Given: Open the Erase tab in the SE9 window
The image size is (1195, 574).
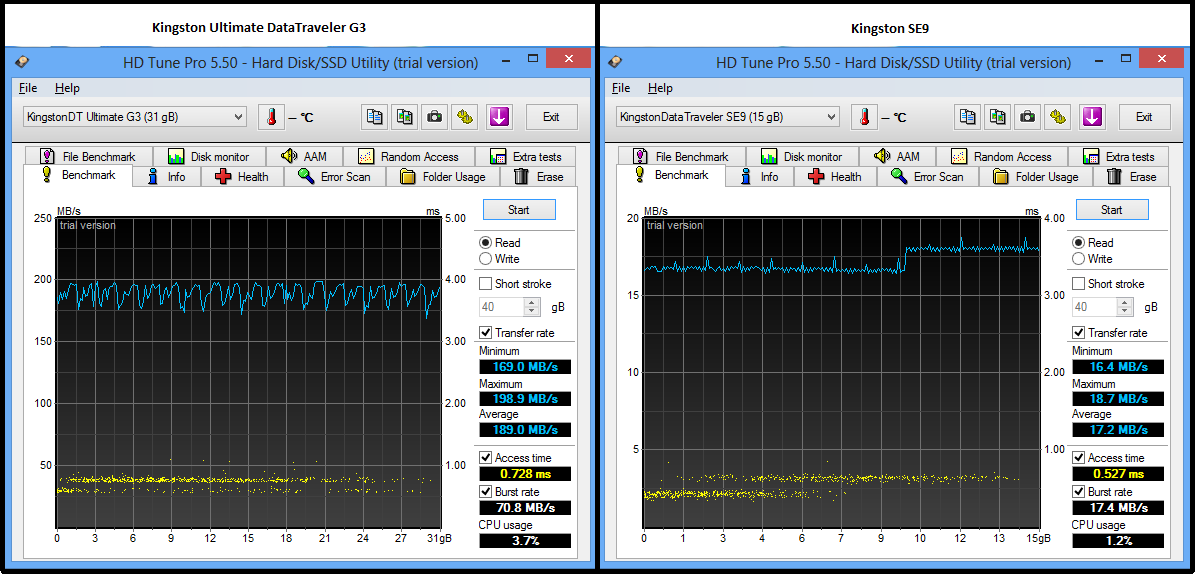Looking at the screenshot, I should pyautogui.click(x=1132, y=177).
